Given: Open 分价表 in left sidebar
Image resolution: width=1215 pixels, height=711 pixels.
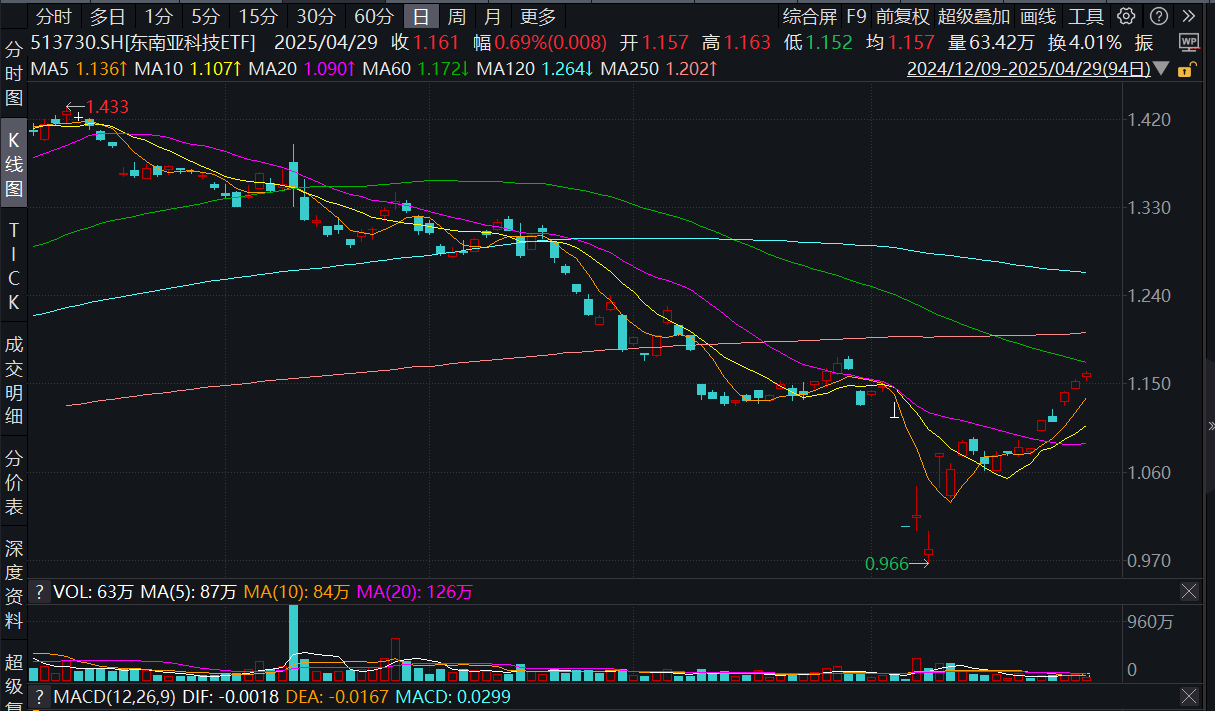Looking at the screenshot, I should (14, 483).
